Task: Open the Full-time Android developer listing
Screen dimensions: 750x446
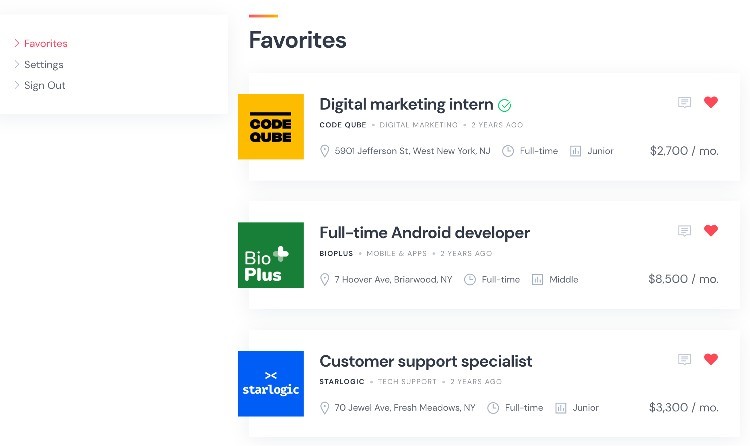Action: (x=424, y=233)
